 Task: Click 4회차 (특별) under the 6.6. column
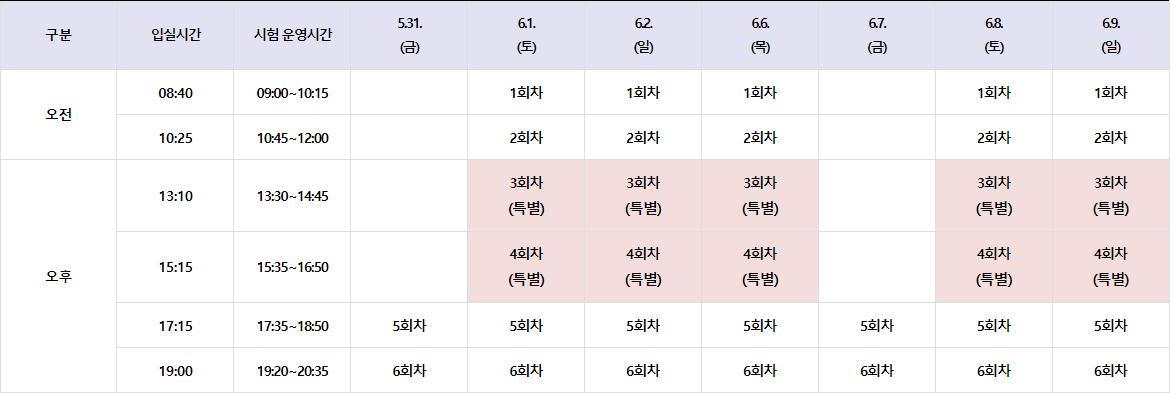click(x=760, y=267)
